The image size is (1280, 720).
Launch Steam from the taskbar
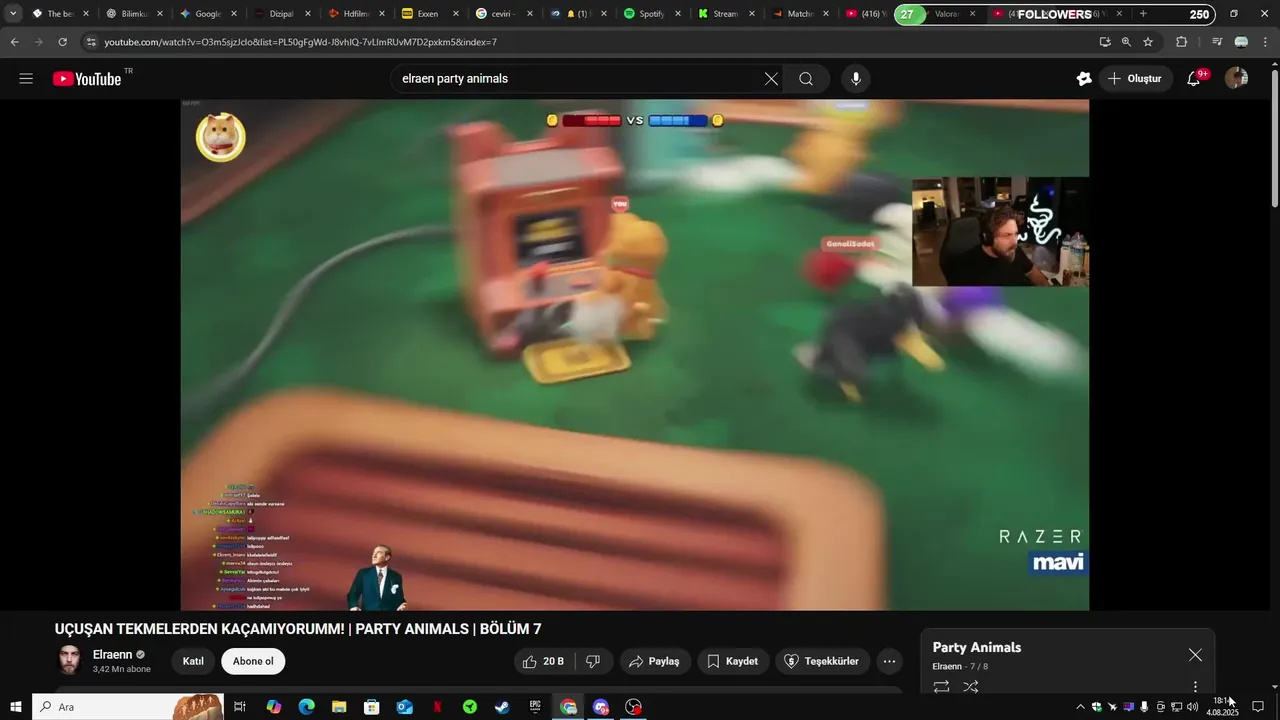[x=502, y=707]
